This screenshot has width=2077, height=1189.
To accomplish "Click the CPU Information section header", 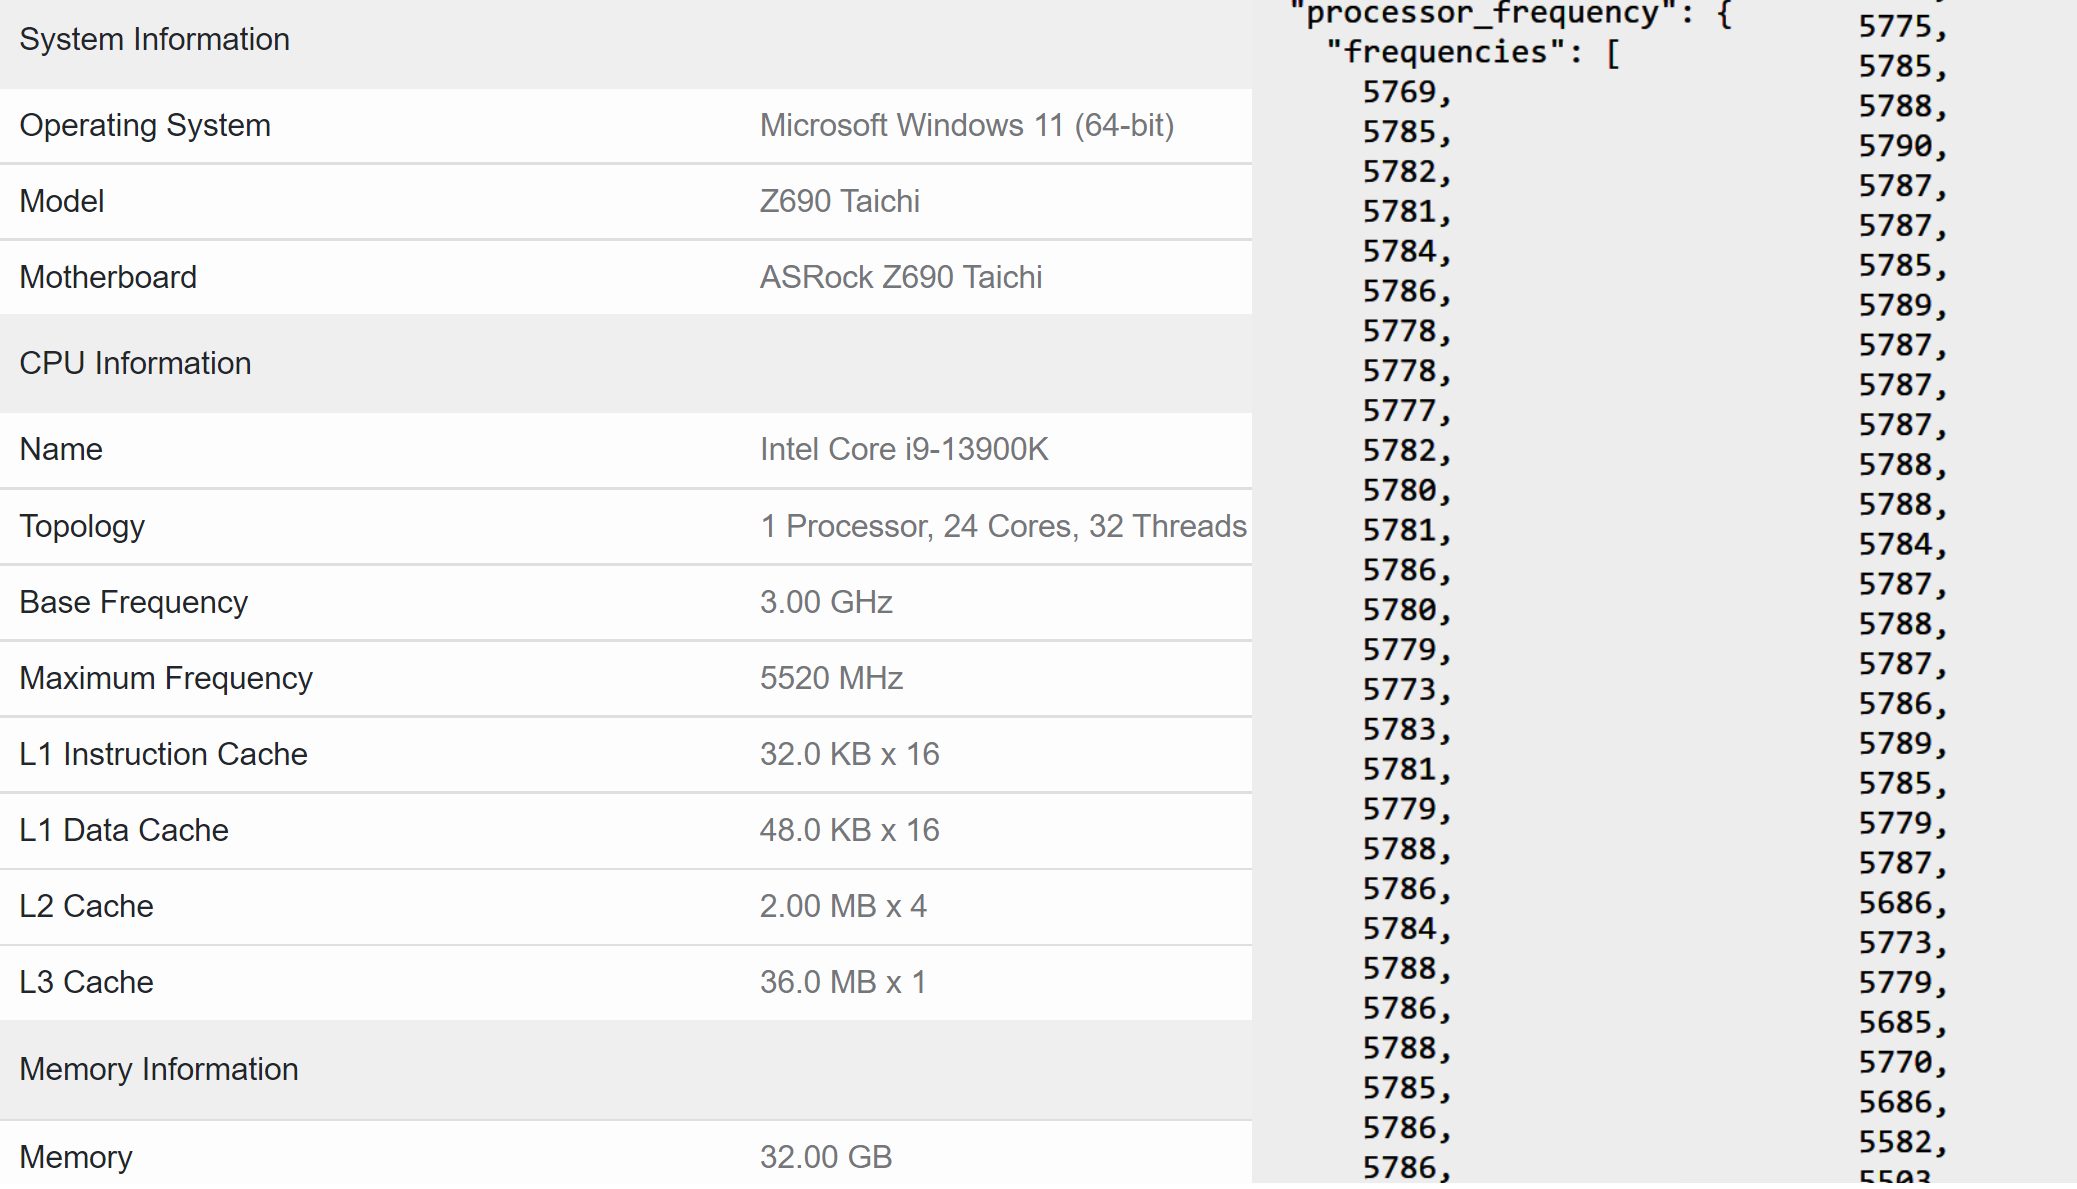I will tap(135, 364).
